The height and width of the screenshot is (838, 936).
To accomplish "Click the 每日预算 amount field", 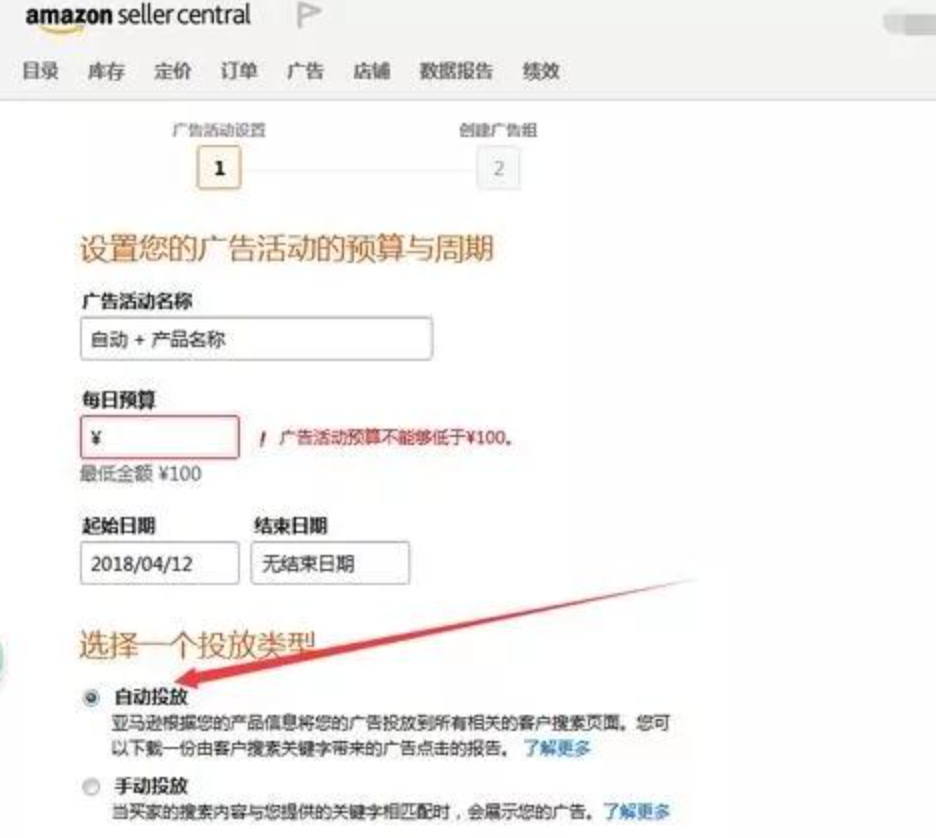I will point(160,438).
